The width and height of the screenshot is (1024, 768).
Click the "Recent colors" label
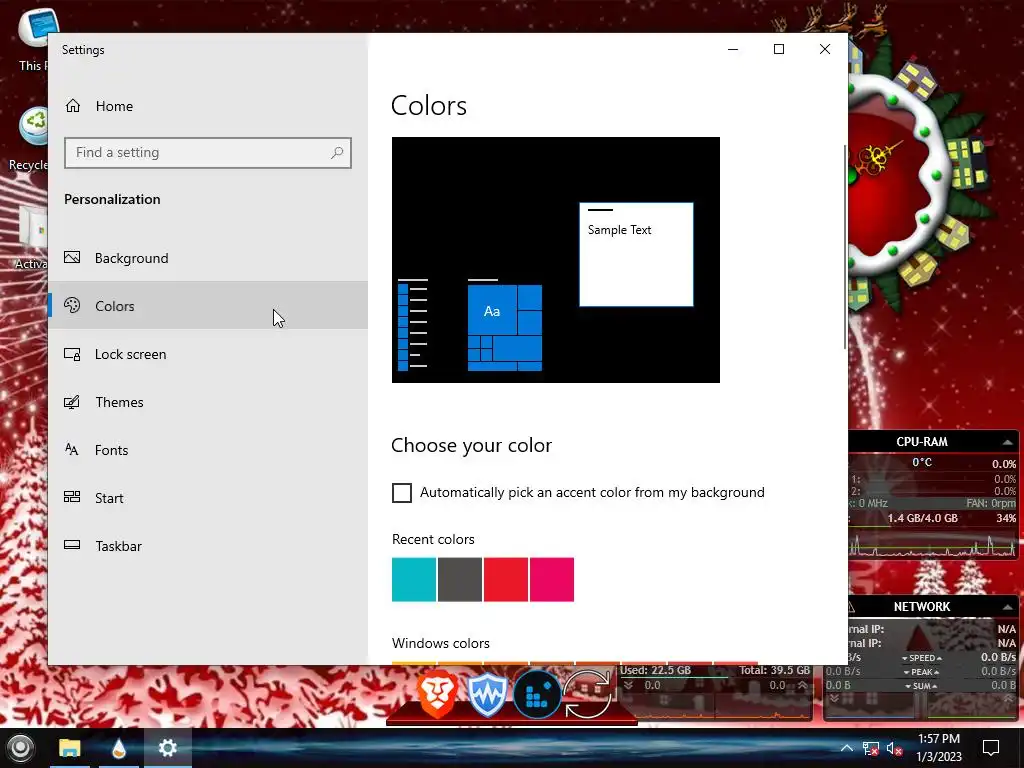click(433, 539)
